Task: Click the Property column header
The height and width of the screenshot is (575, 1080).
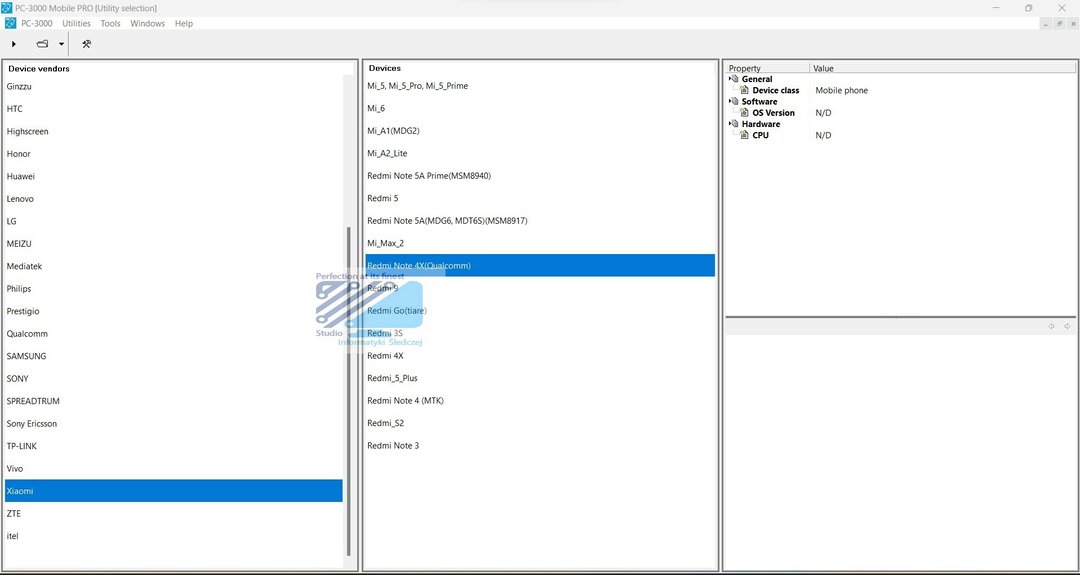Action: tap(767, 68)
